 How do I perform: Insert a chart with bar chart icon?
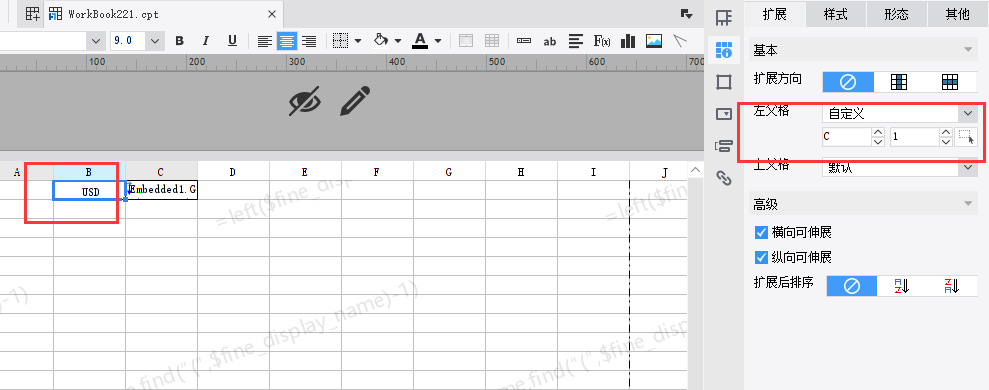pyautogui.click(x=628, y=41)
